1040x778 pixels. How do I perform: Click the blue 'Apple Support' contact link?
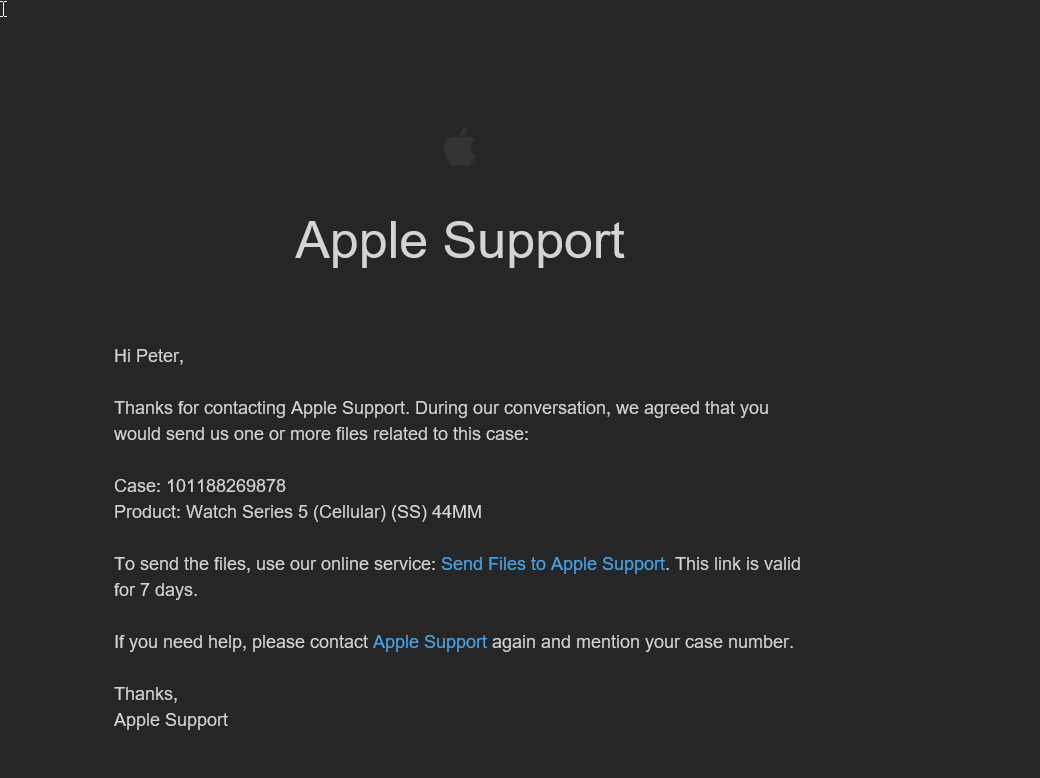point(430,642)
